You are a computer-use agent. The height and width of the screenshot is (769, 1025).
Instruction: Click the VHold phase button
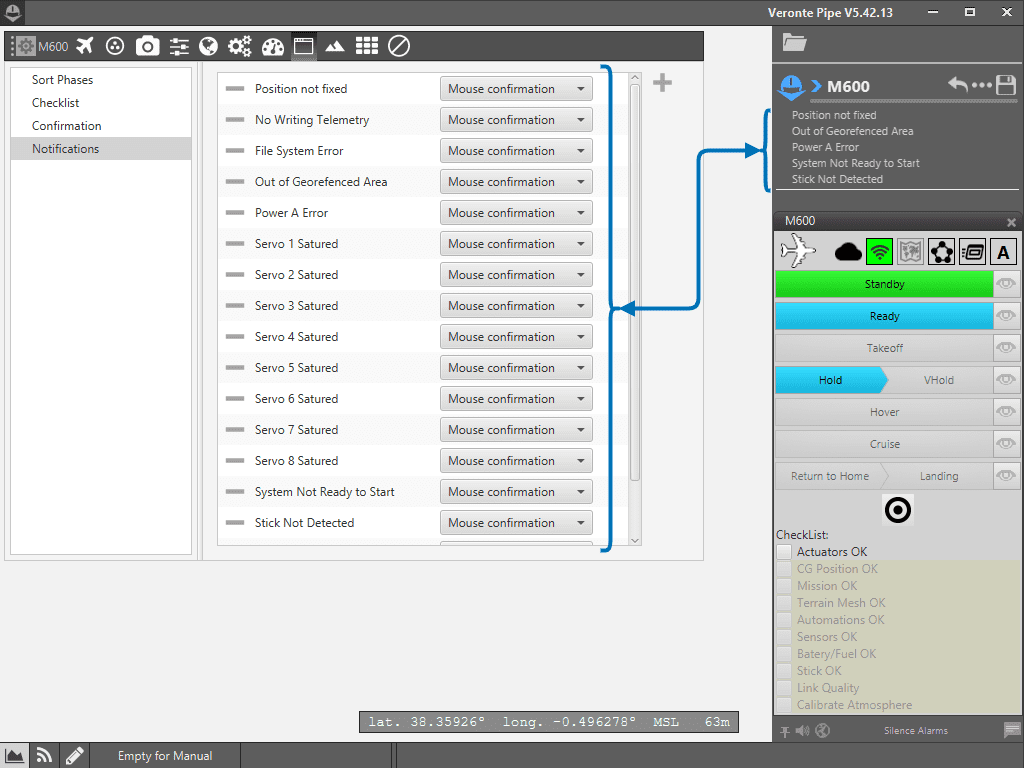tap(939, 380)
